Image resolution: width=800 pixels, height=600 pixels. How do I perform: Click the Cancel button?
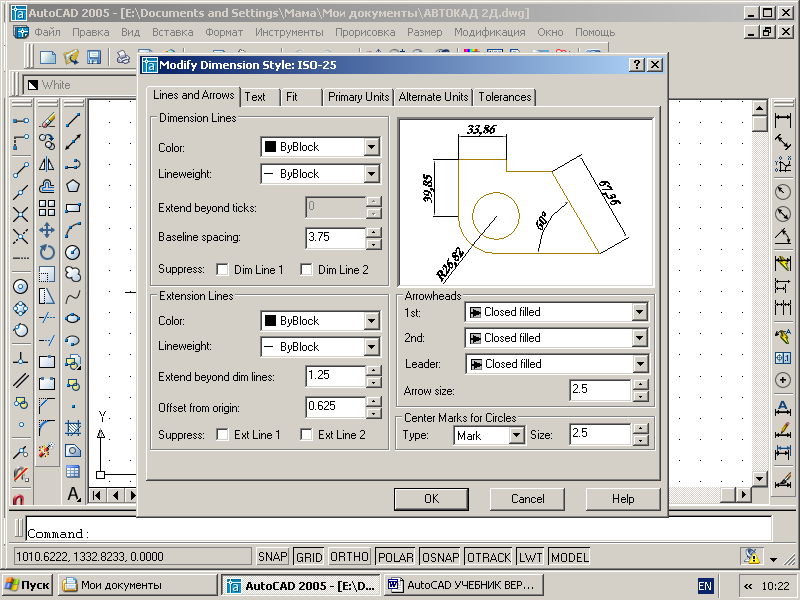point(527,499)
